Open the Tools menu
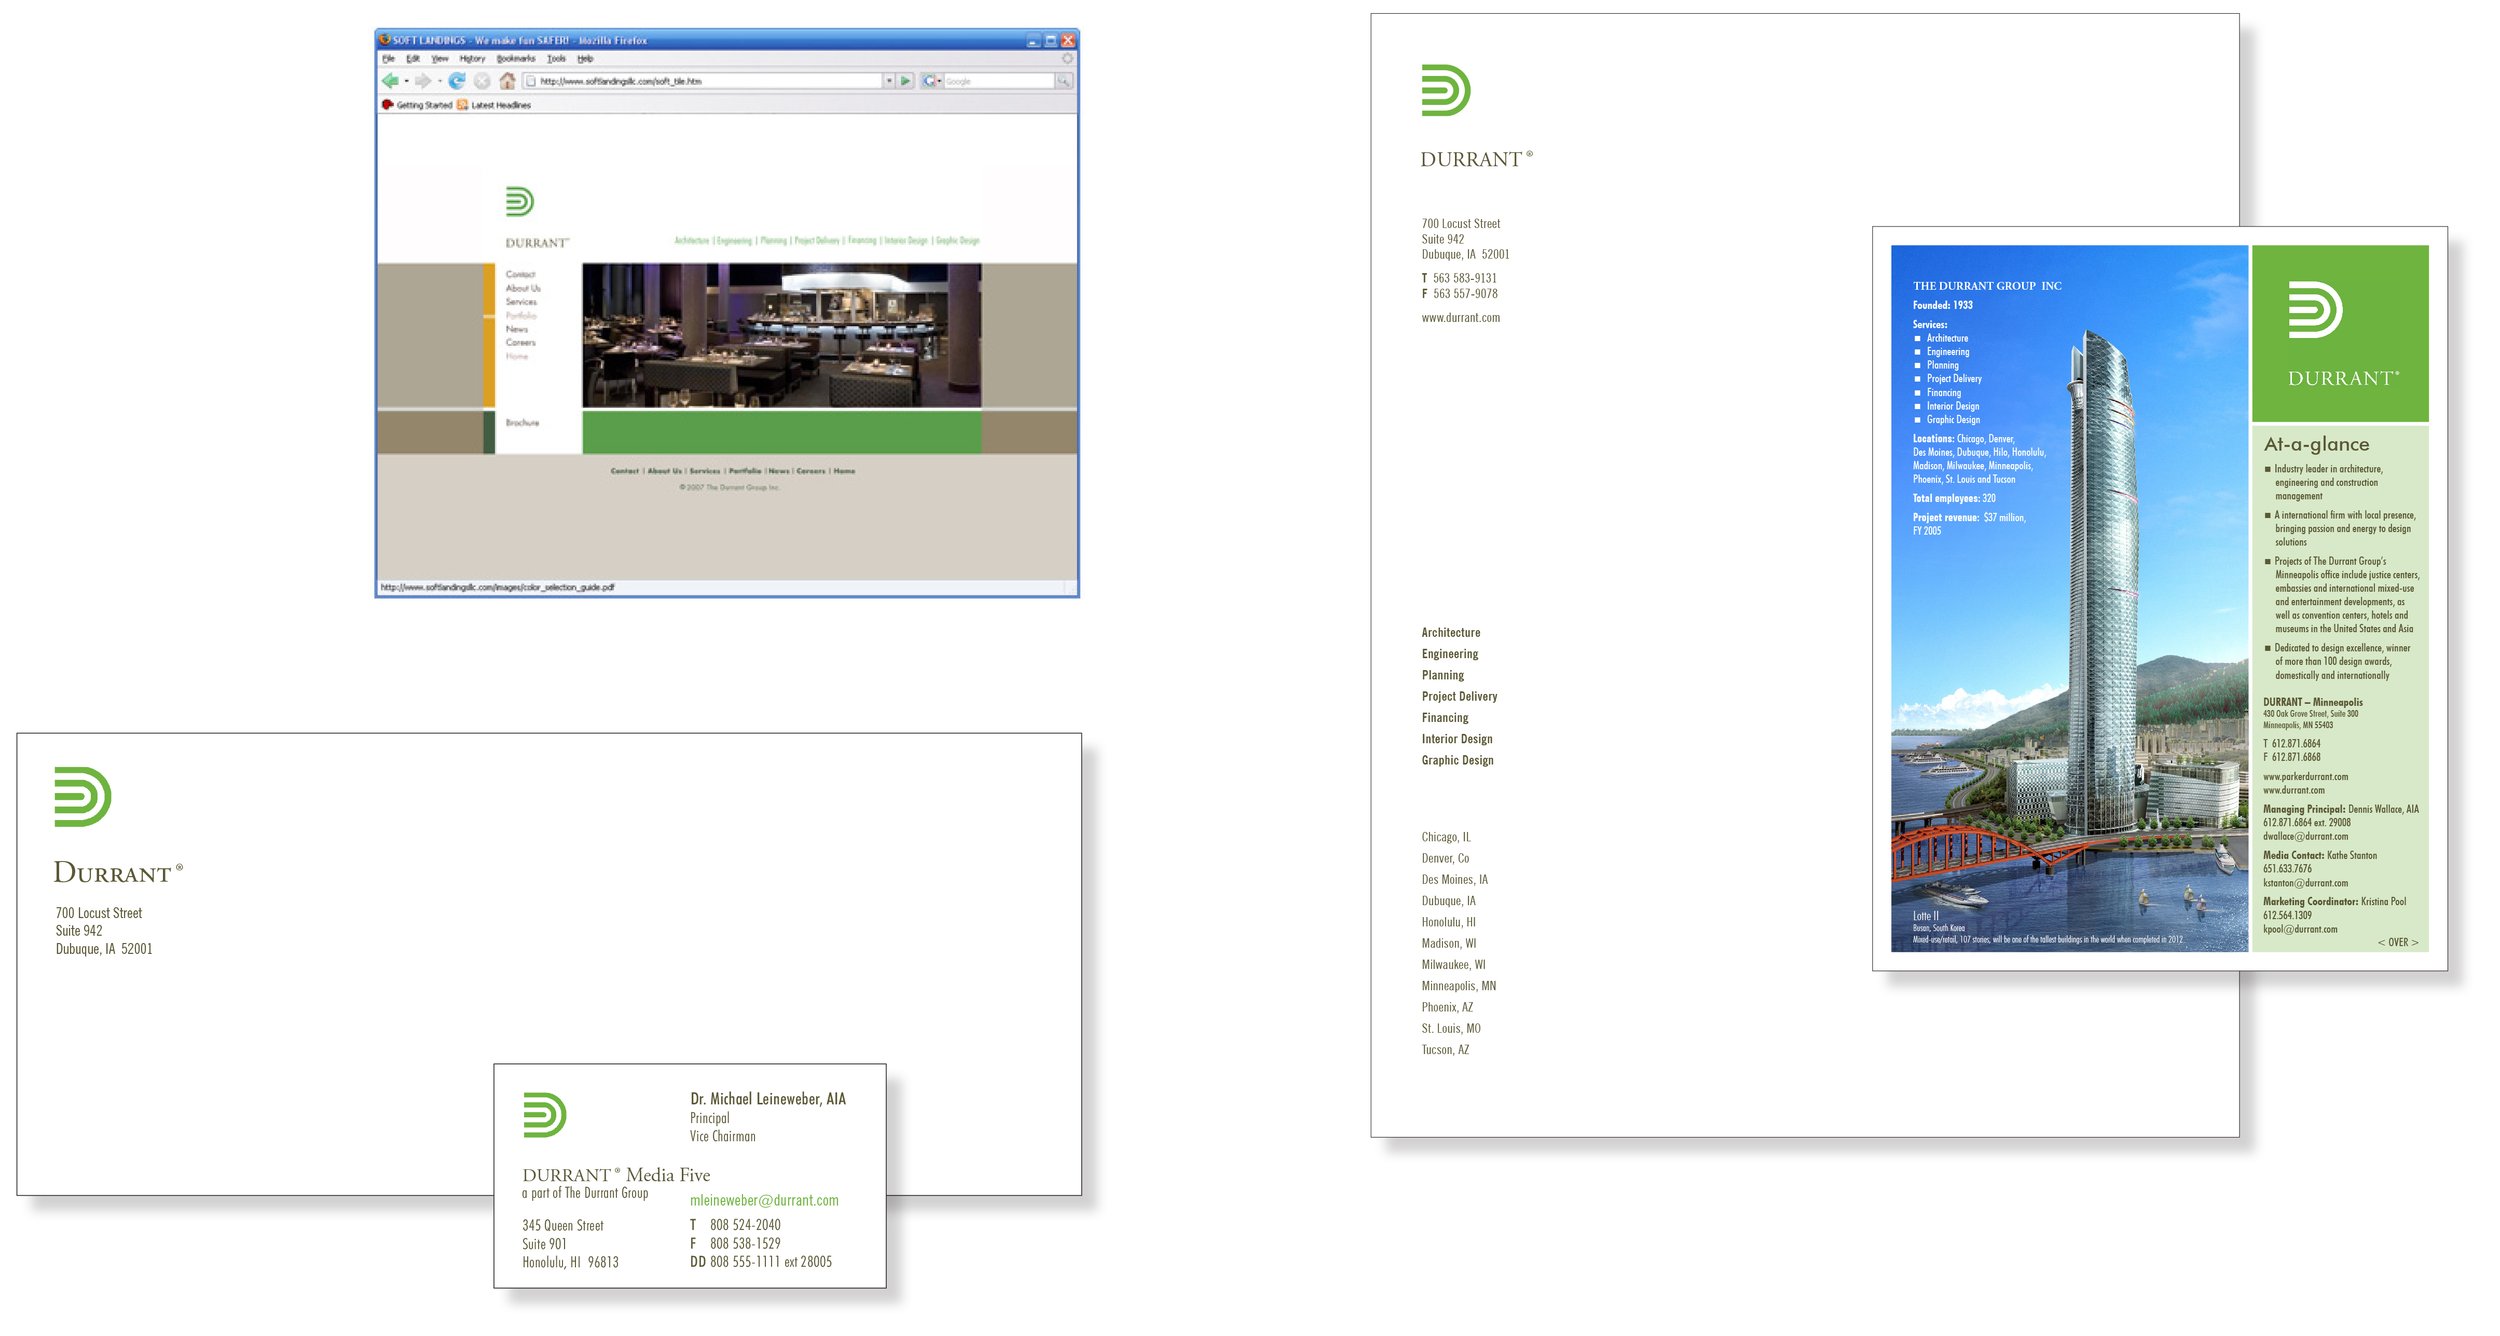Image resolution: width=2500 pixels, height=1336 pixels. click(x=556, y=59)
